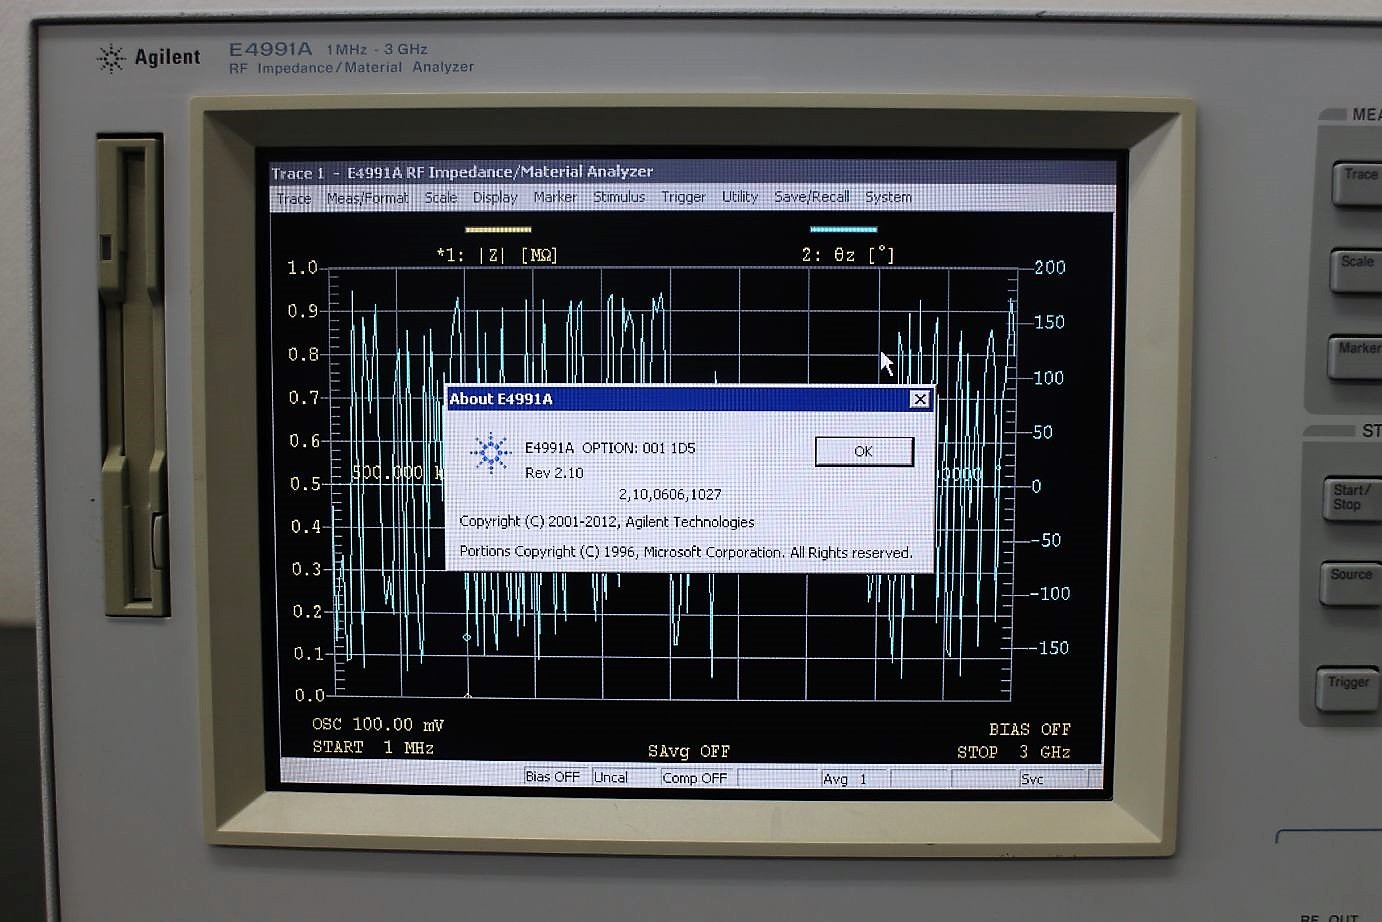Click the Svc status bar field

click(1055, 779)
